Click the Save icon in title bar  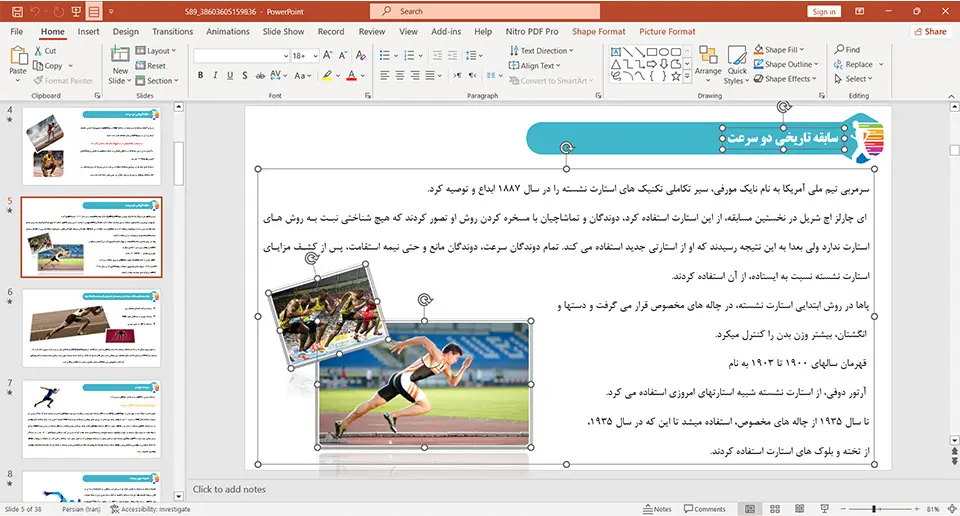click(x=17, y=12)
